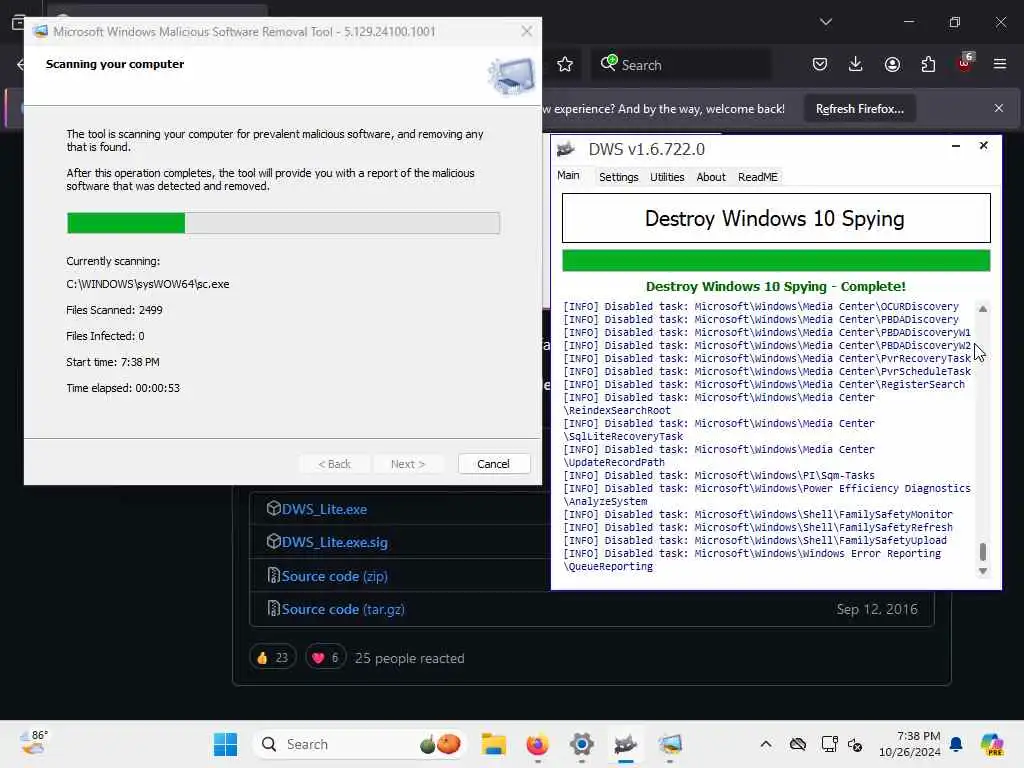The image size is (1024, 768).
Task: Click the crossed-out cloud sync icon in the system tray
Action: click(797, 744)
